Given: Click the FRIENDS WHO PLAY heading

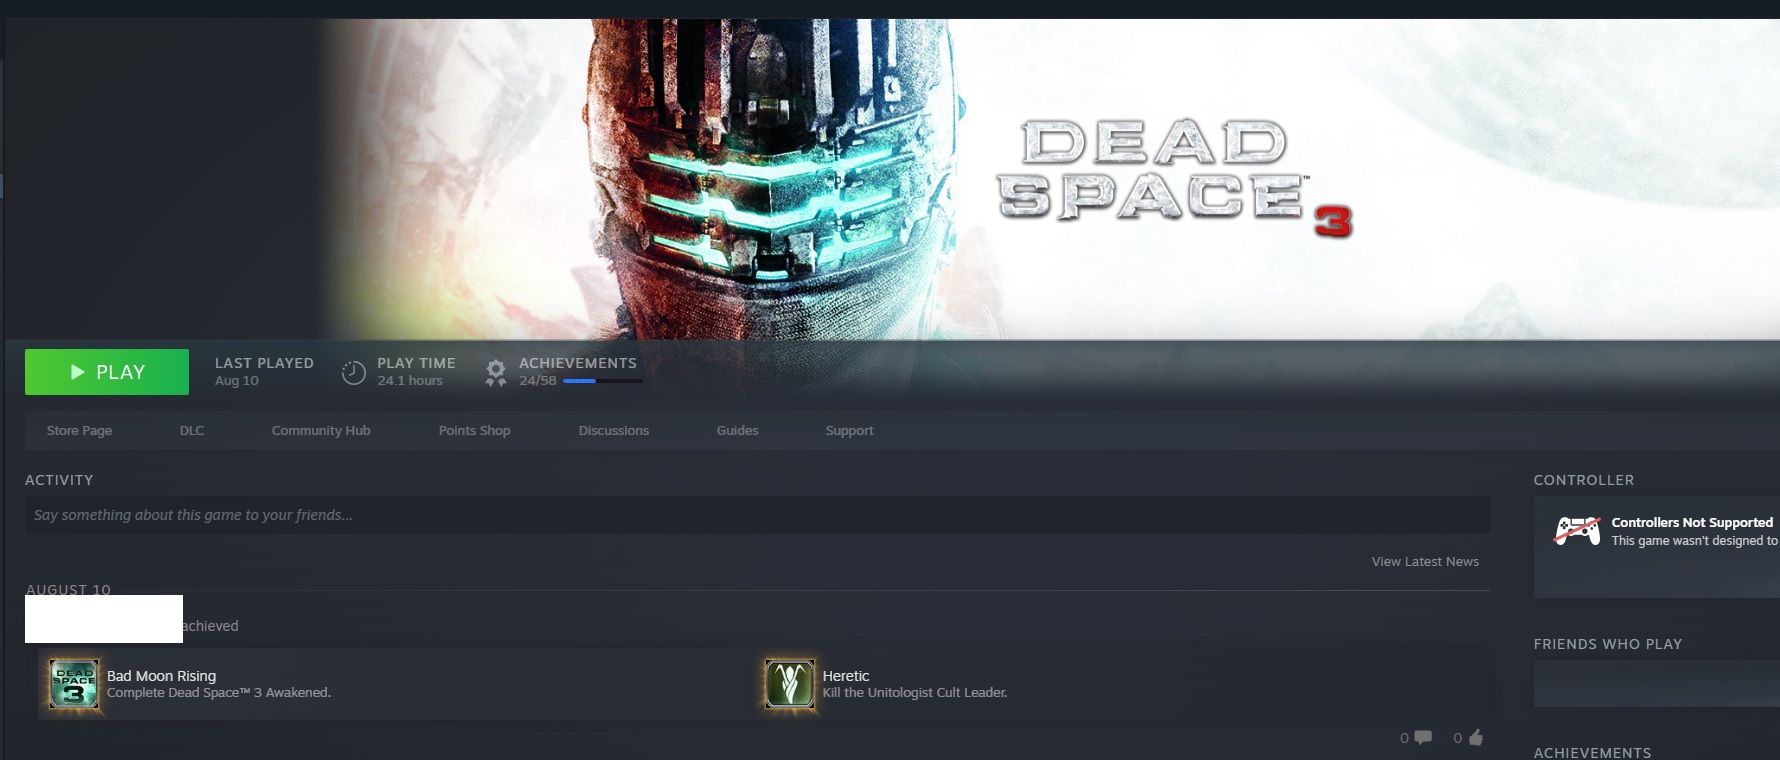Looking at the screenshot, I should 1608,644.
